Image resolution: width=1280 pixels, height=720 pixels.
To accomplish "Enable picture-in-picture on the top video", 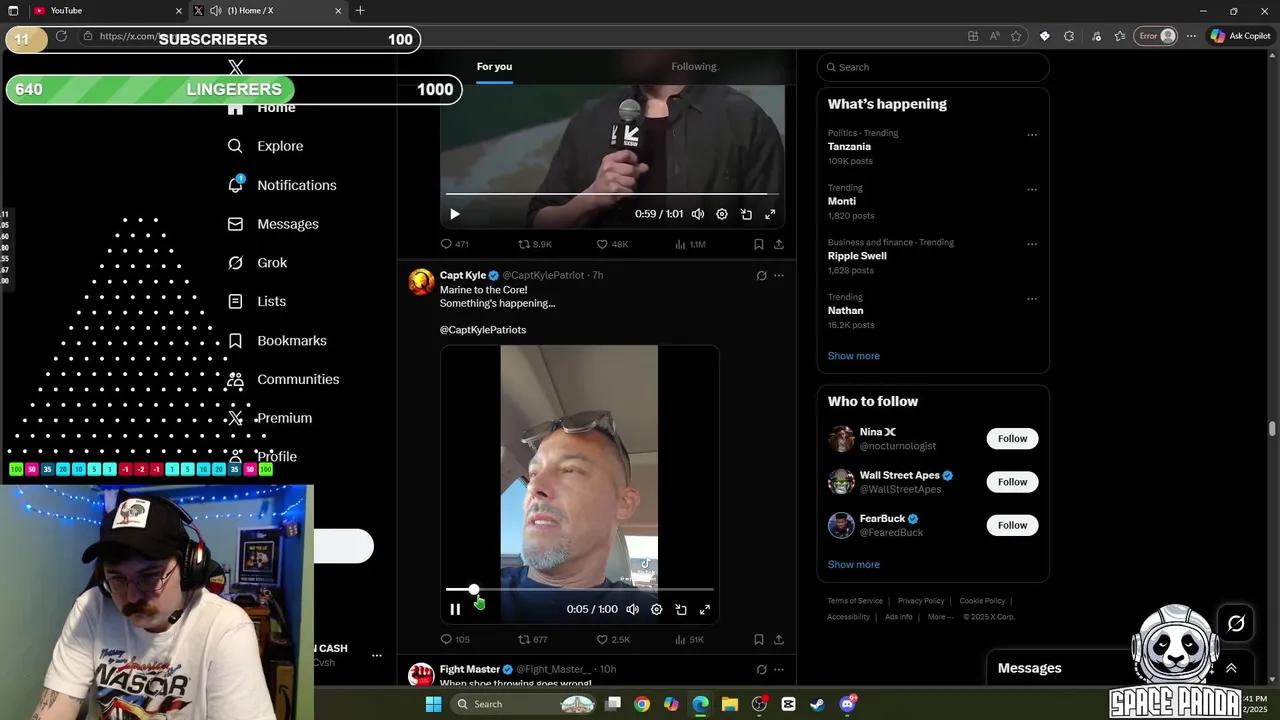I will [746, 214].
